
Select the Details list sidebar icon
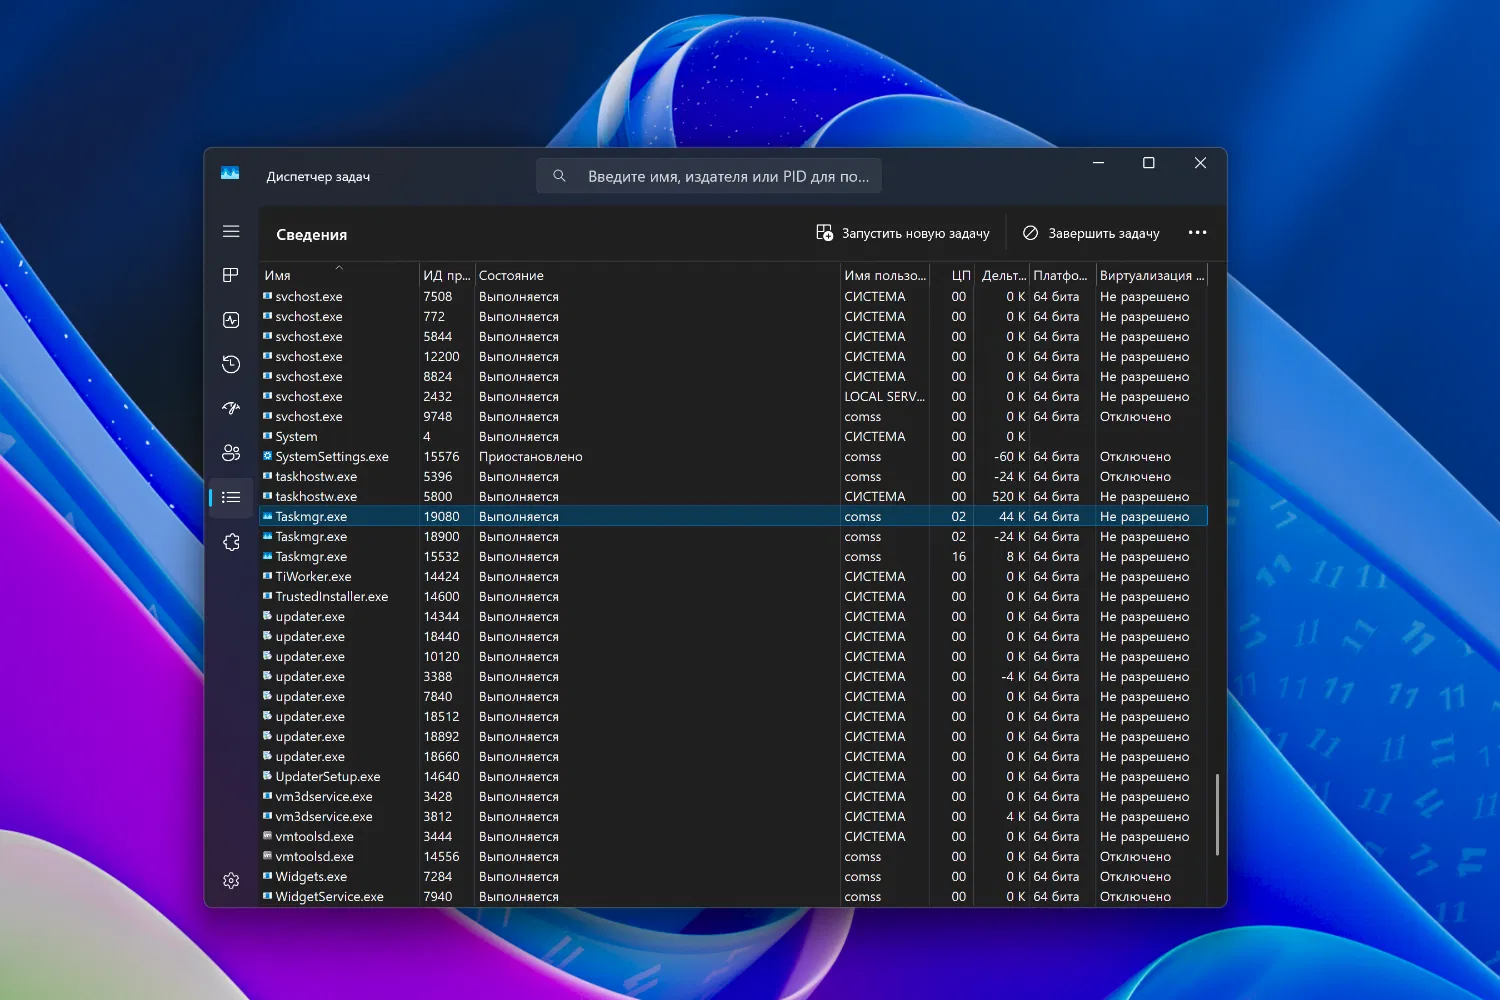pos(231,497)
